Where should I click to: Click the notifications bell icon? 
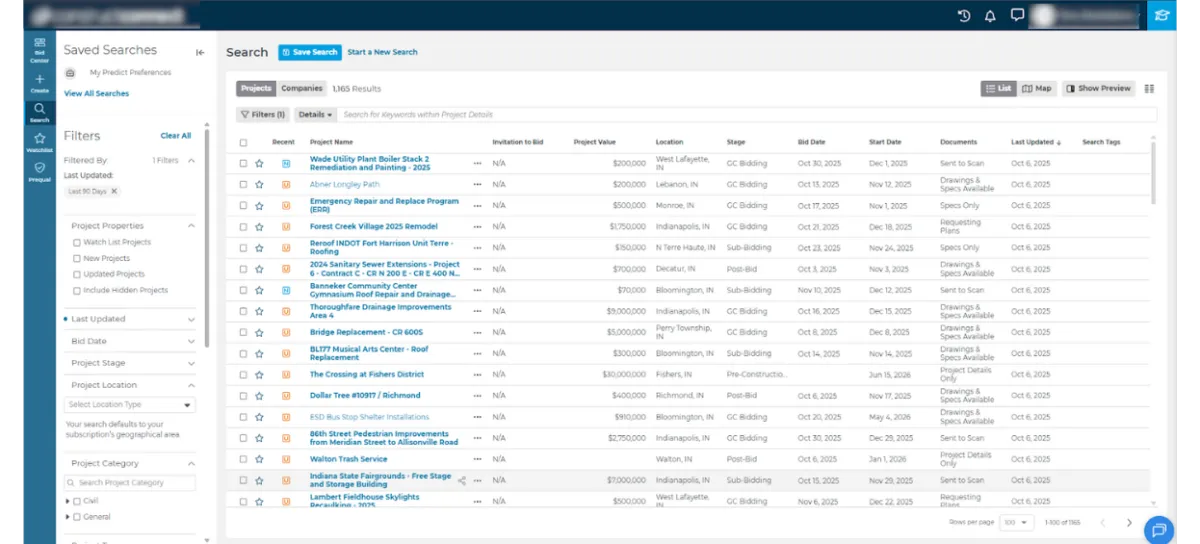[990, 16]
